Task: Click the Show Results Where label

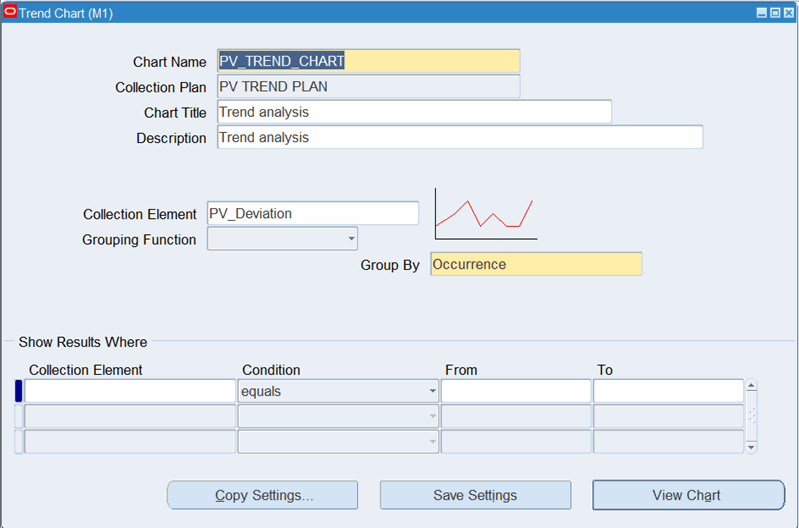Action: pos(83,342)
